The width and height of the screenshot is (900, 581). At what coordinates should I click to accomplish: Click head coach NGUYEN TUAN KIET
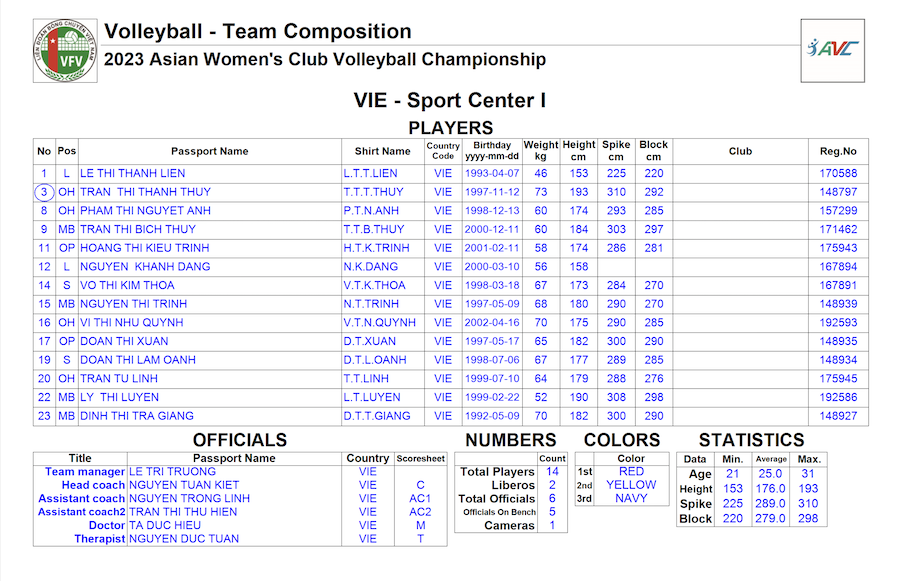184,485
